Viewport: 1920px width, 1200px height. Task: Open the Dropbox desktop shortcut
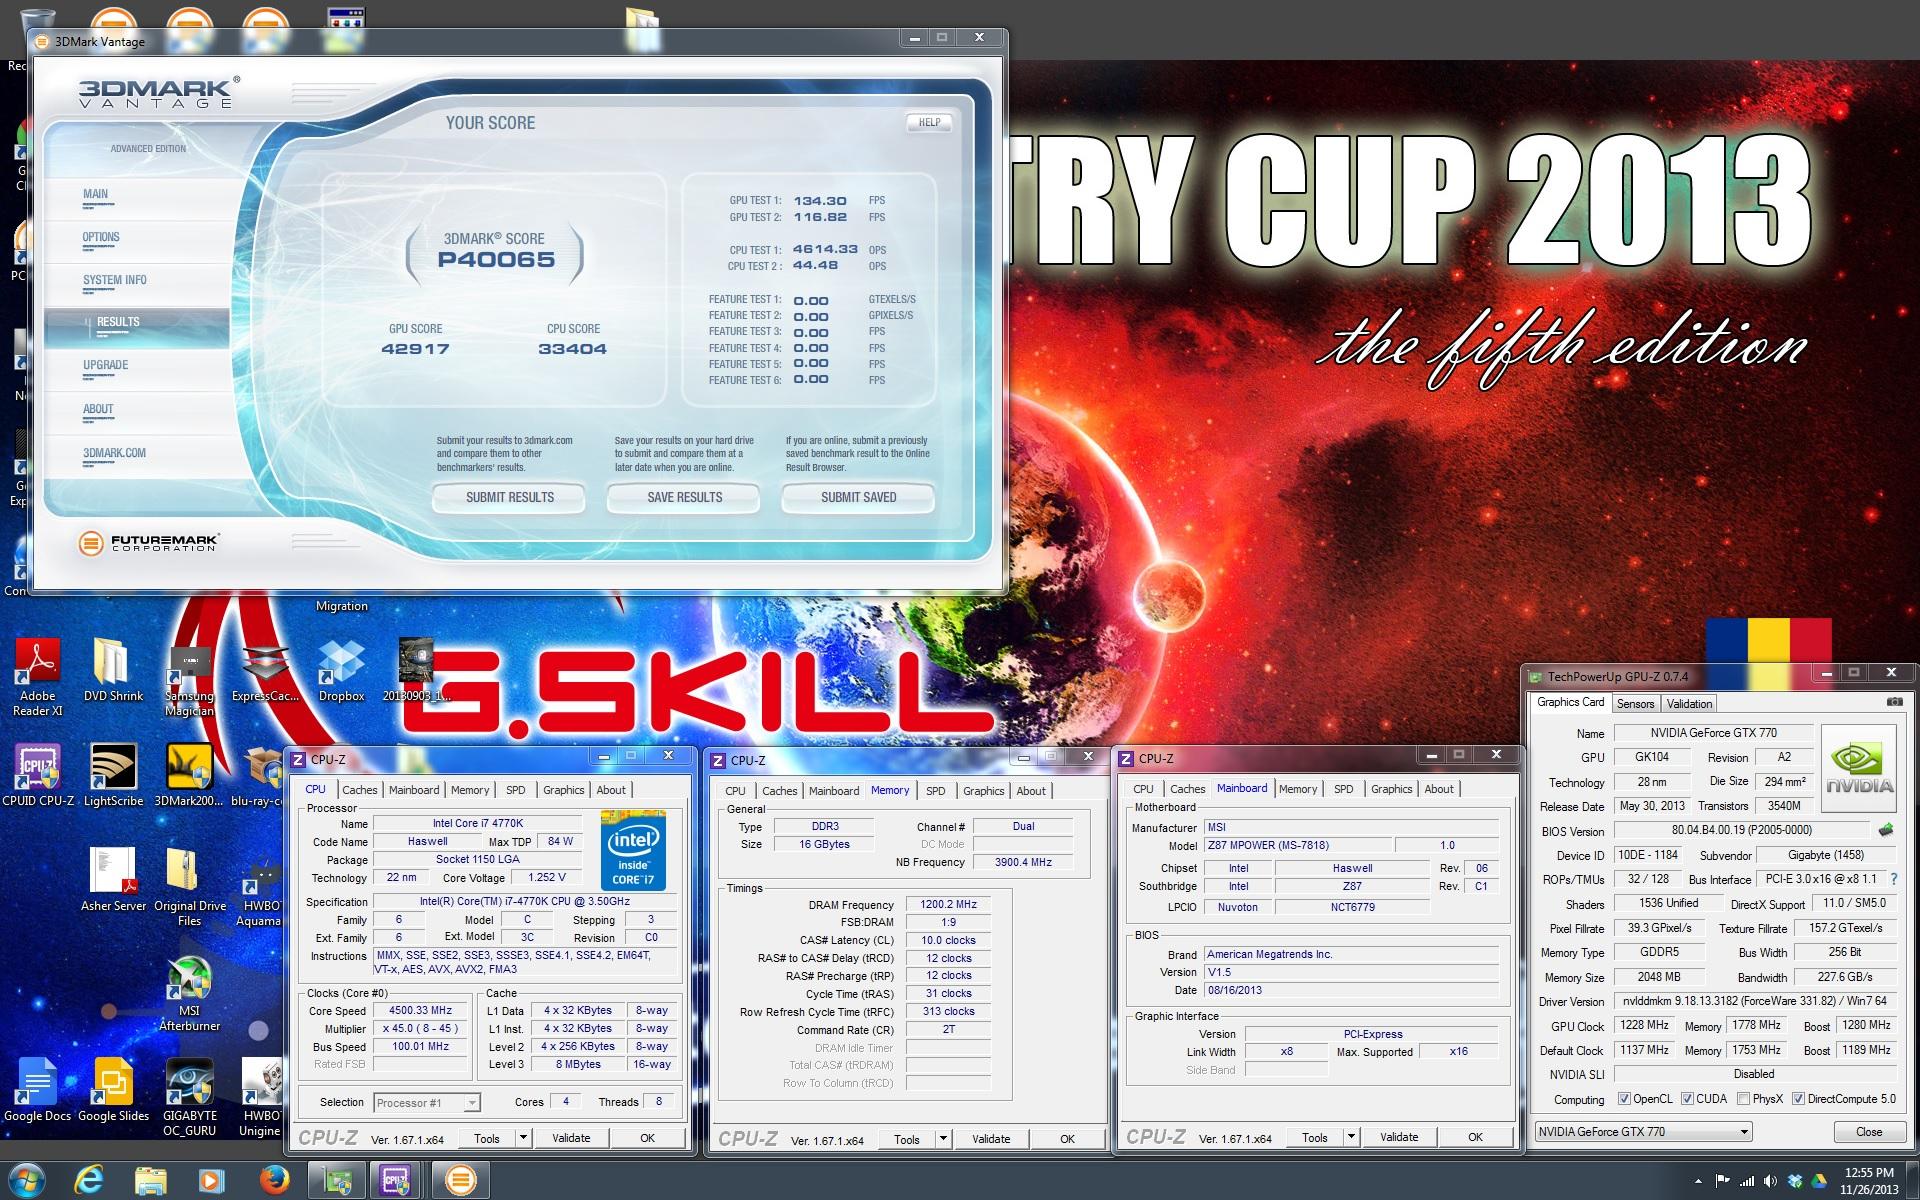341,672
